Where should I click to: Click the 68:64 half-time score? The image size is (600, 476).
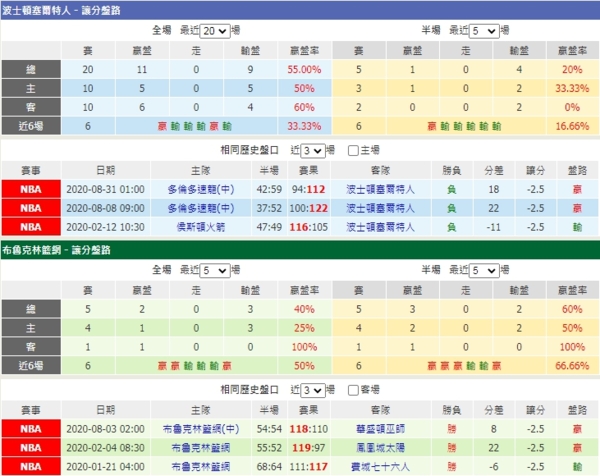coord(269,467)
